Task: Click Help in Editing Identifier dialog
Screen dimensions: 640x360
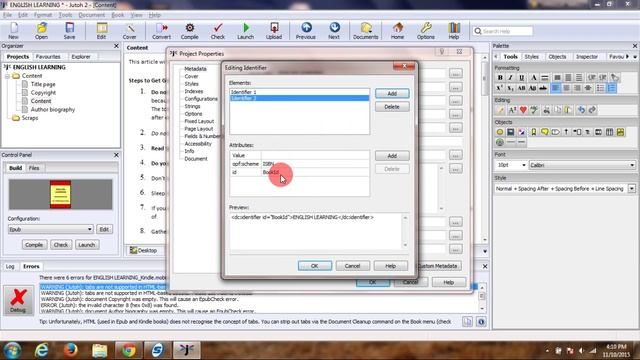Action: [391, 266]
